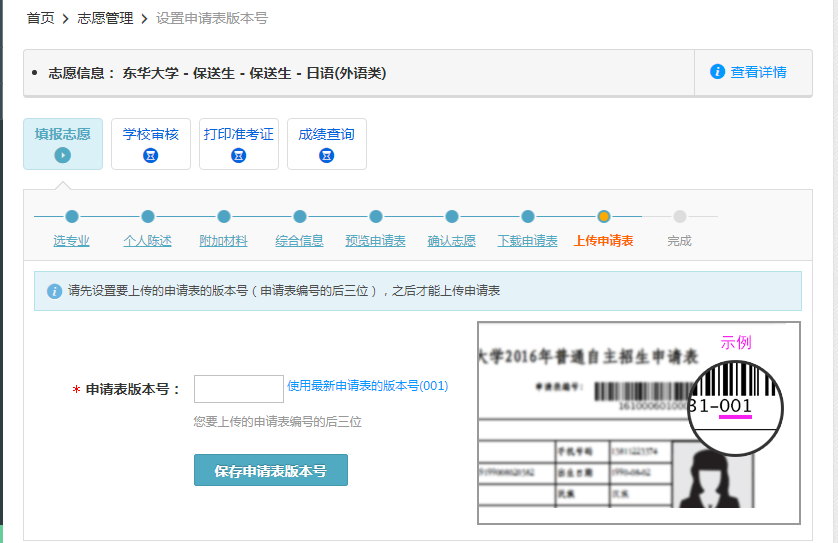The width and height of the screenshot is (838, 543).
Task: Go to 志愿管理 in the breadcrumb
Action: [105, 18]
